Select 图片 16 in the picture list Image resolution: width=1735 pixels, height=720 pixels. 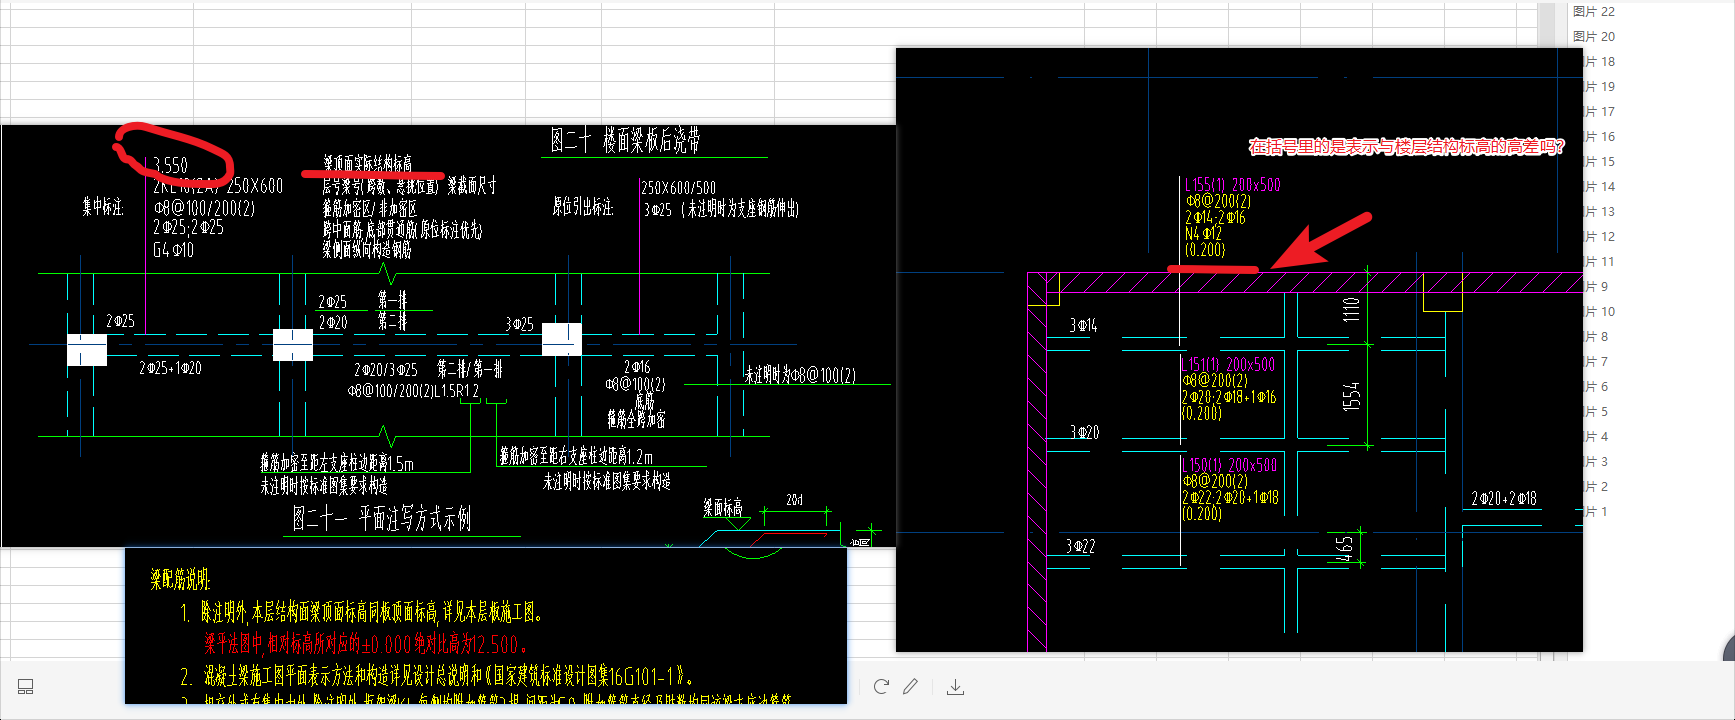pyautogui.click(x=1600, y=136)
